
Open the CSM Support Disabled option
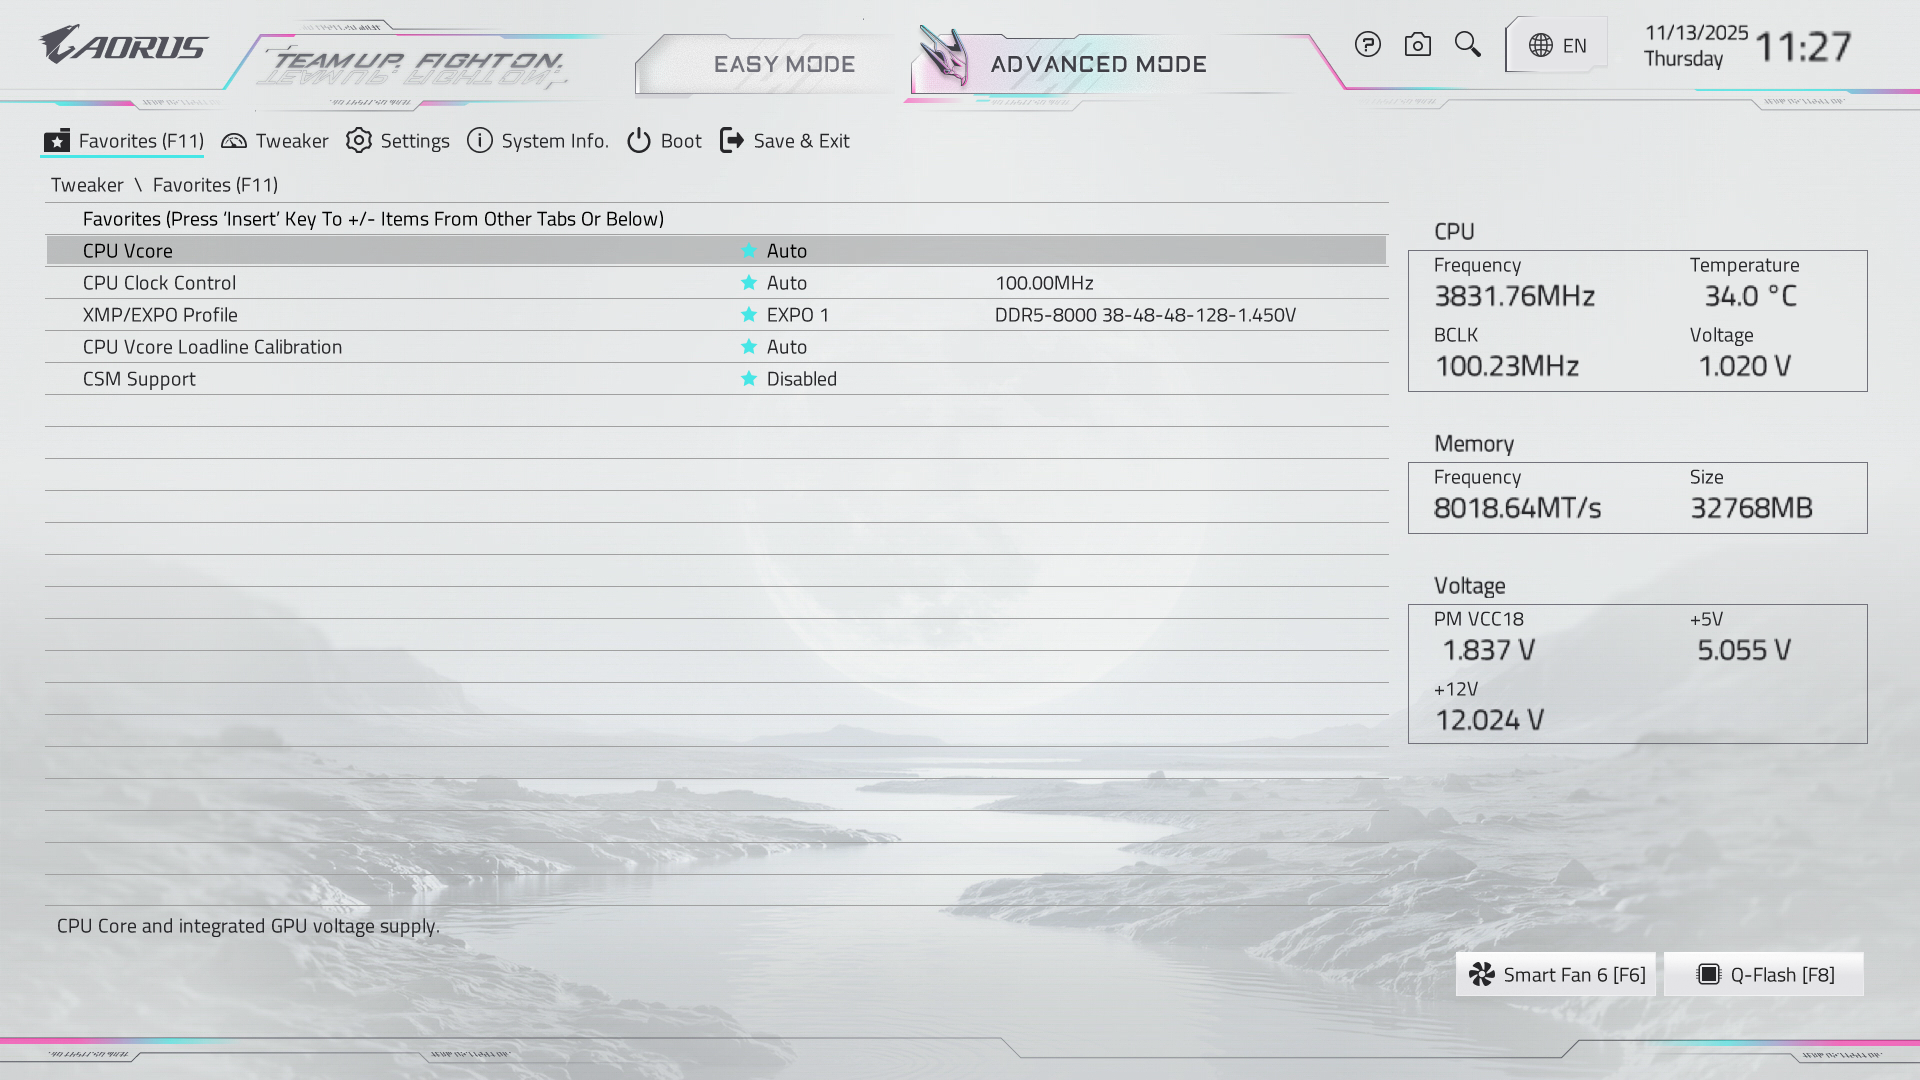pyautogui.click(x=801, y=379)
